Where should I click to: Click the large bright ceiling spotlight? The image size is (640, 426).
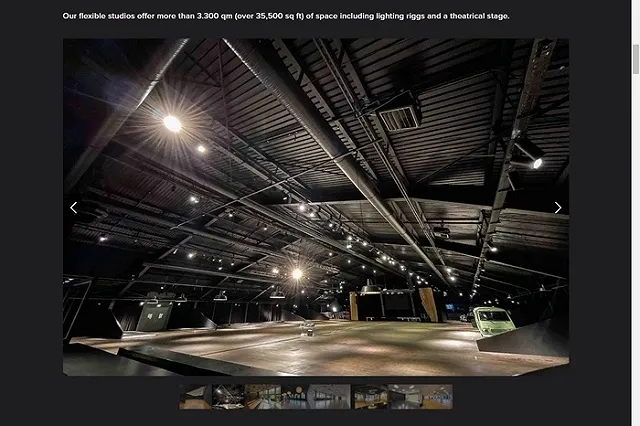[172, 123]
